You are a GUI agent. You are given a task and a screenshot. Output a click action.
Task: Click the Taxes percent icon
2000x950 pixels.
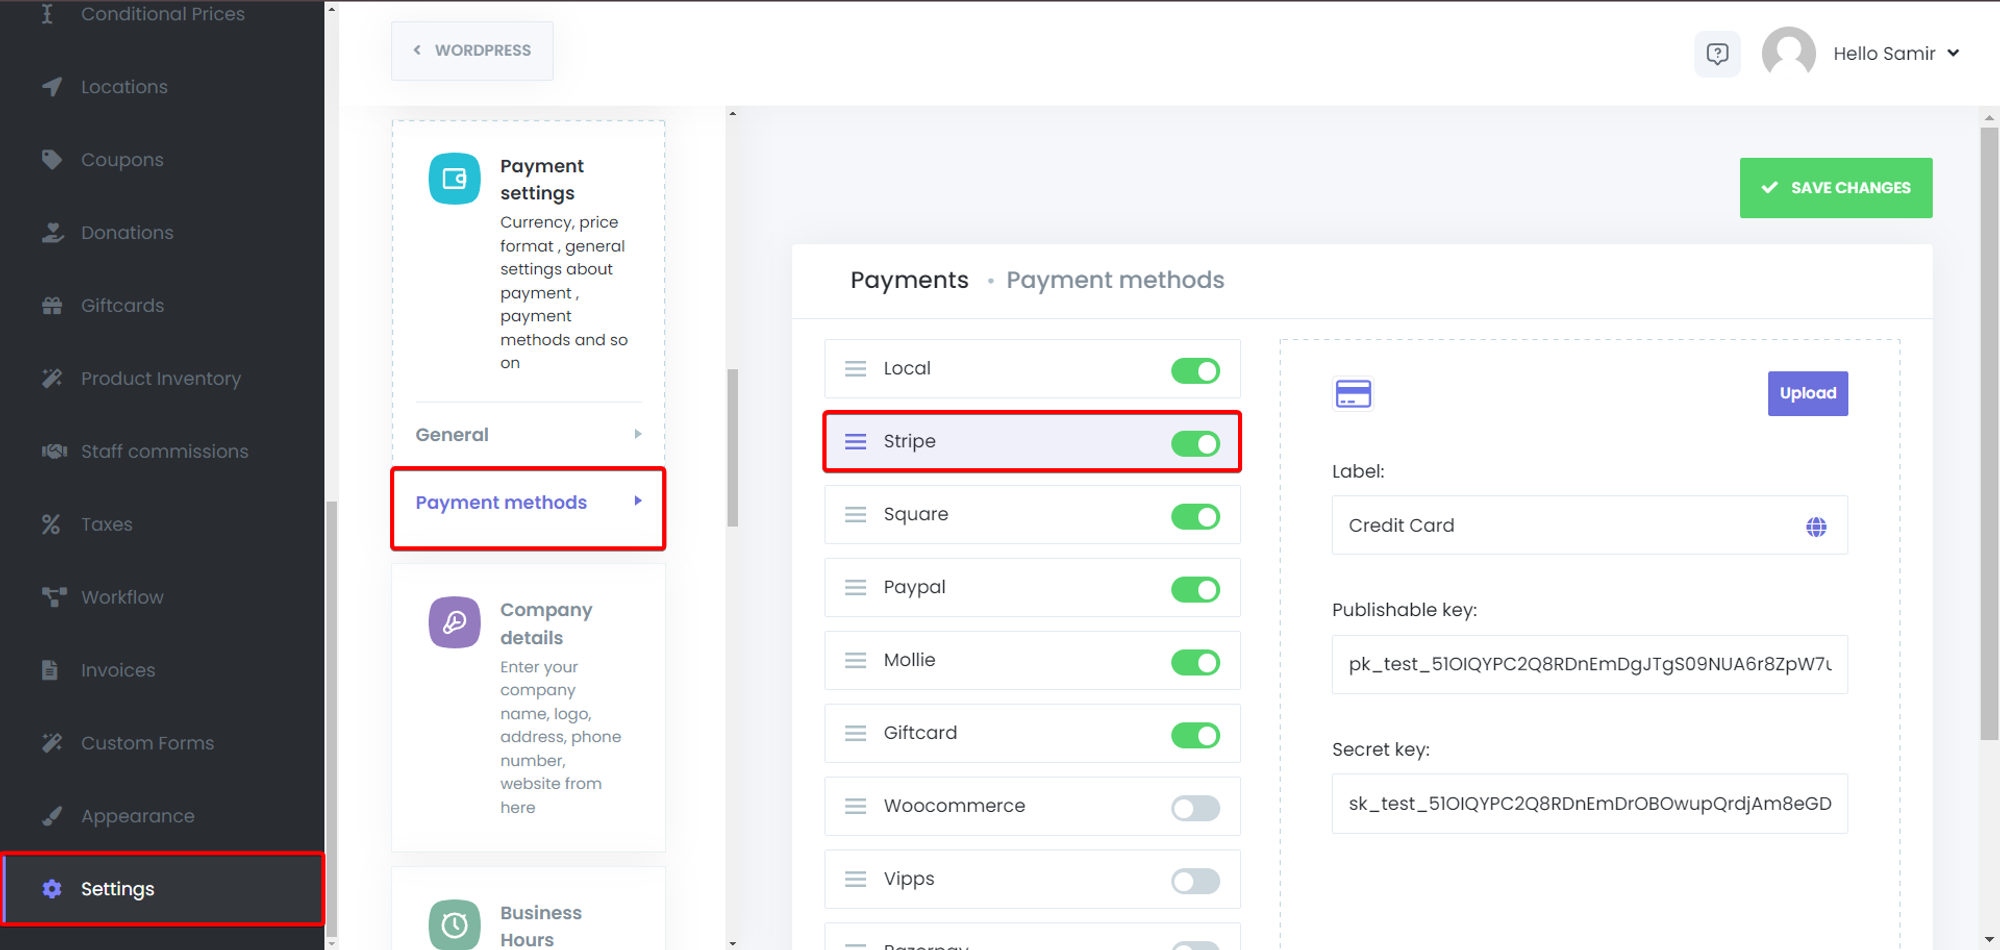[x=51, y=523]
